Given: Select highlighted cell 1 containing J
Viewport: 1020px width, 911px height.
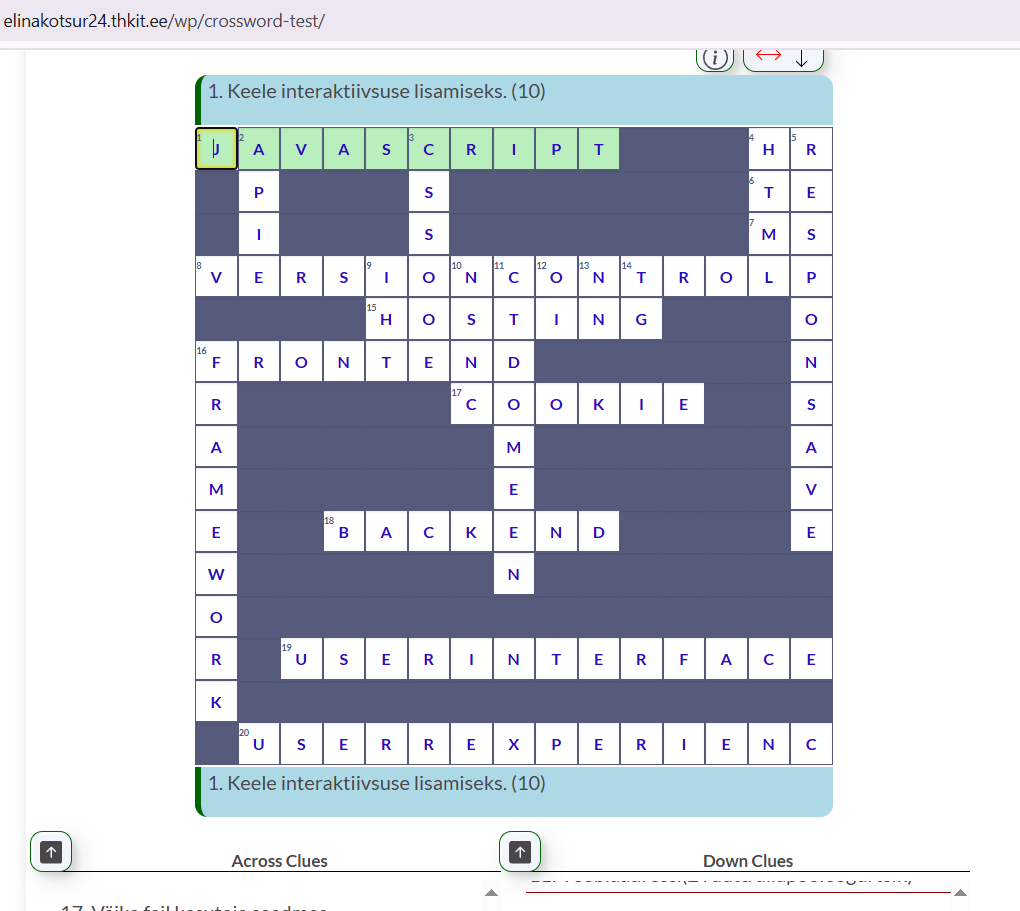Looking at the screenshot, I should (216, 149).
